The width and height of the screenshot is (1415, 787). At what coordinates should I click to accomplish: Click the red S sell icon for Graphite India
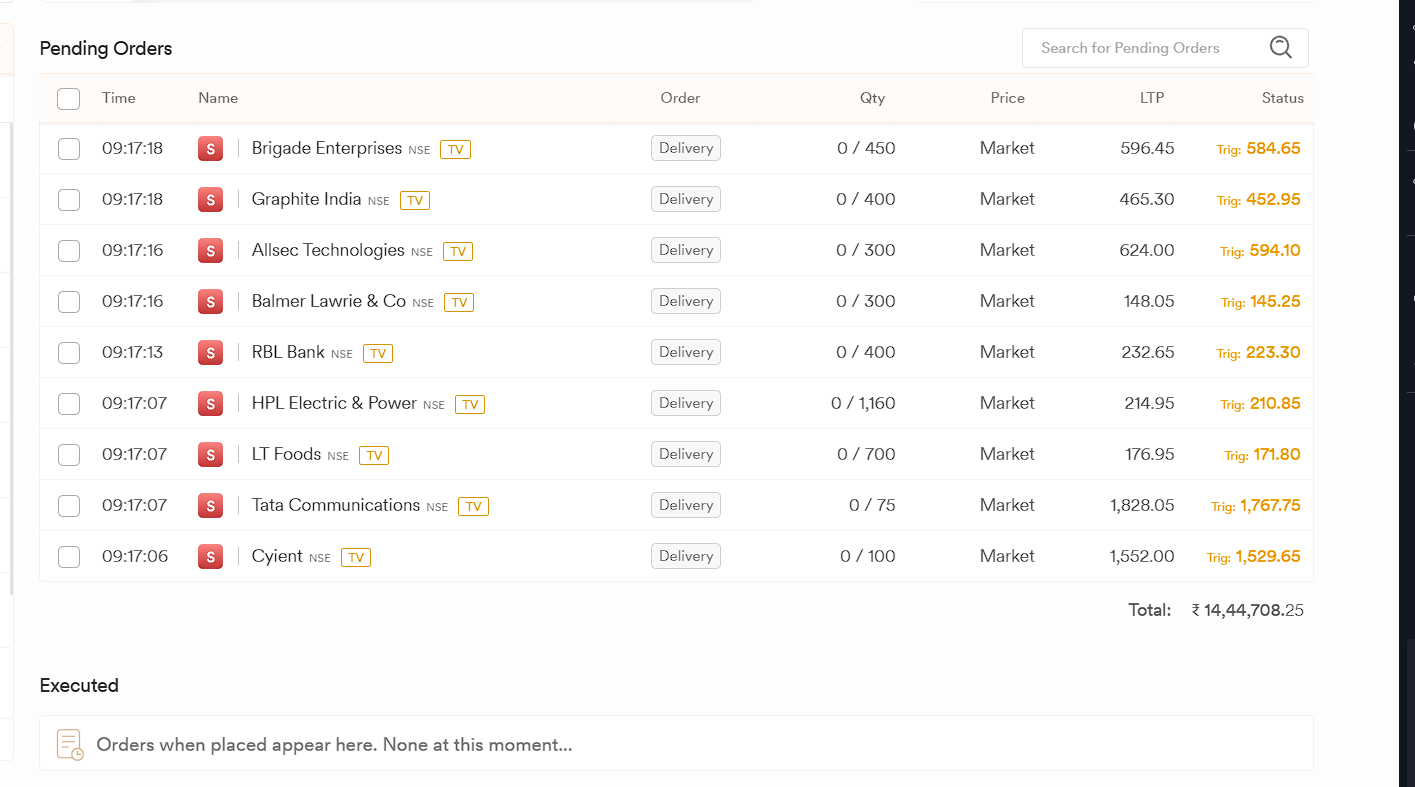pos(210,200)
